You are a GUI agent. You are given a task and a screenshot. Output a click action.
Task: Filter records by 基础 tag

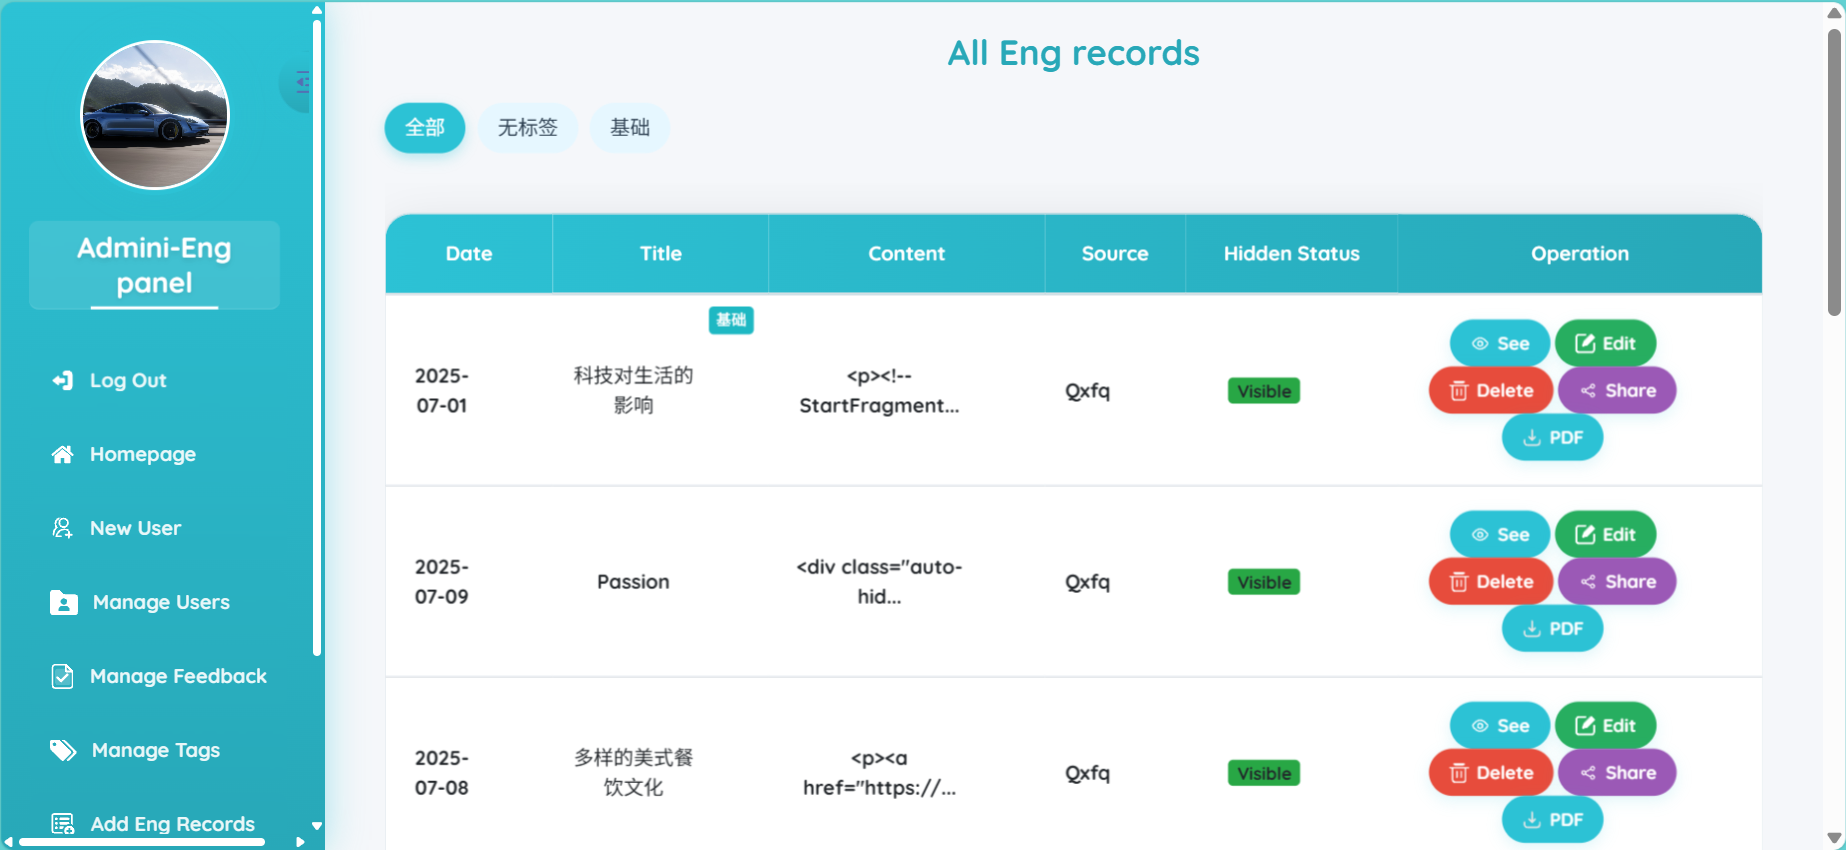pos(629,128)
